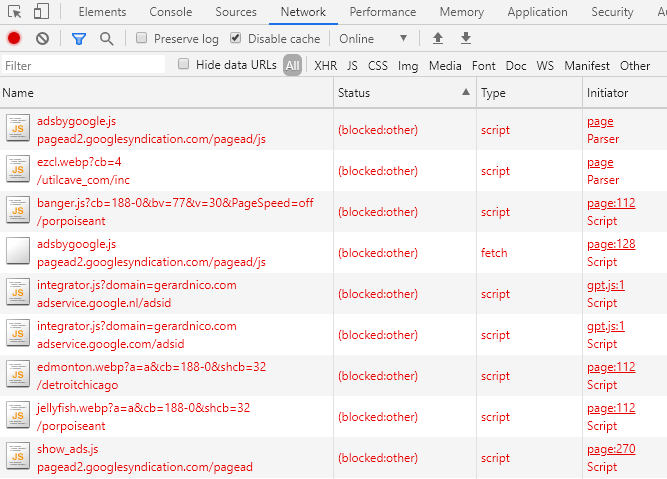
Task: Click the Filter text input field
Action: click(x=84, y=65)
